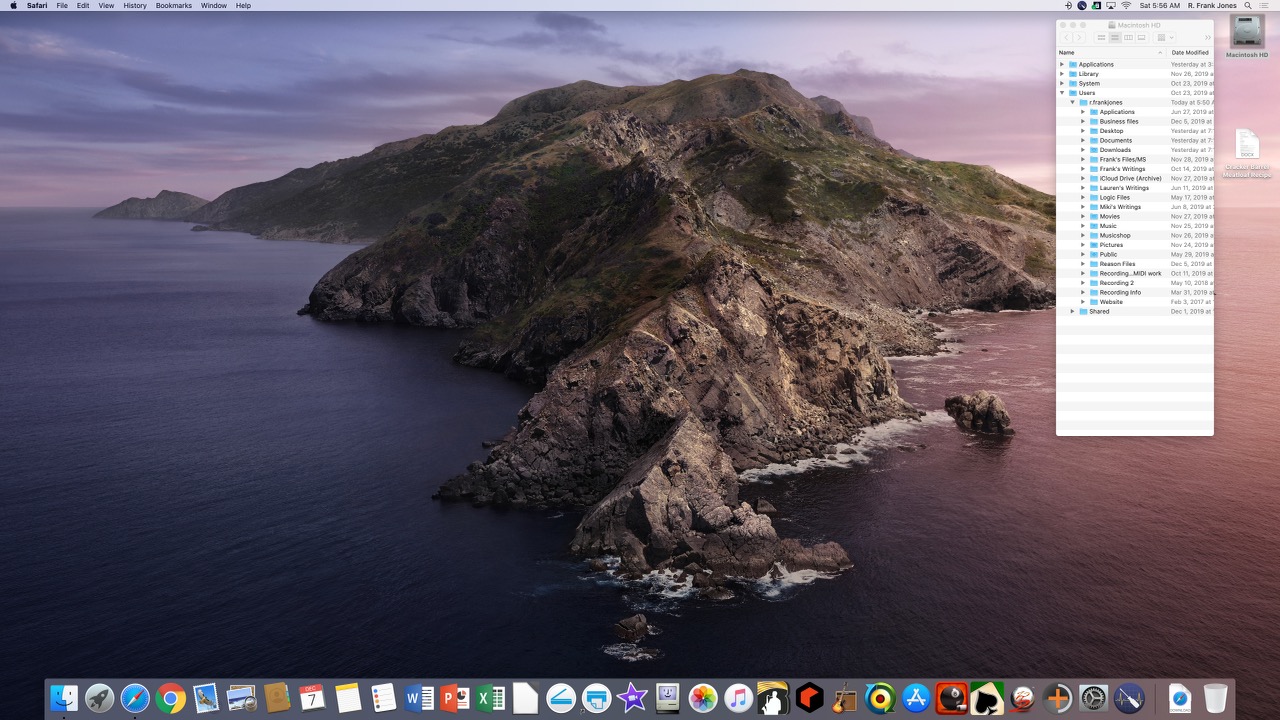This screenshot has height=720, width=1280.
Task: Open the Bookmarks menu in menu bar
Action: point(173,6)
